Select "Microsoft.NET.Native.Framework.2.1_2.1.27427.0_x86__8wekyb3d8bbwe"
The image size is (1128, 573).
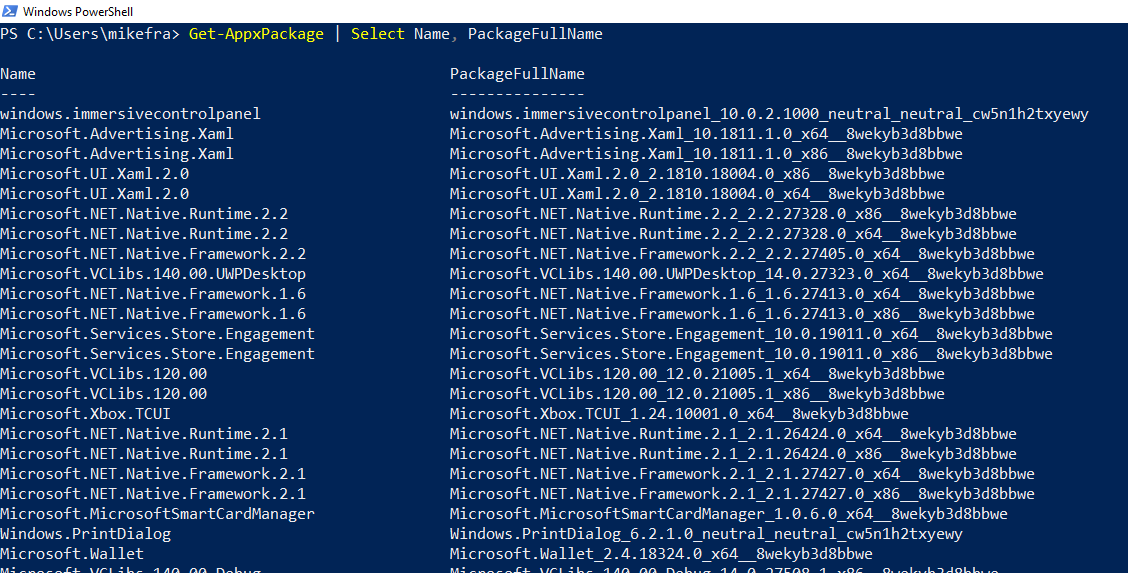pyautogui.click(x=742, y=494)
